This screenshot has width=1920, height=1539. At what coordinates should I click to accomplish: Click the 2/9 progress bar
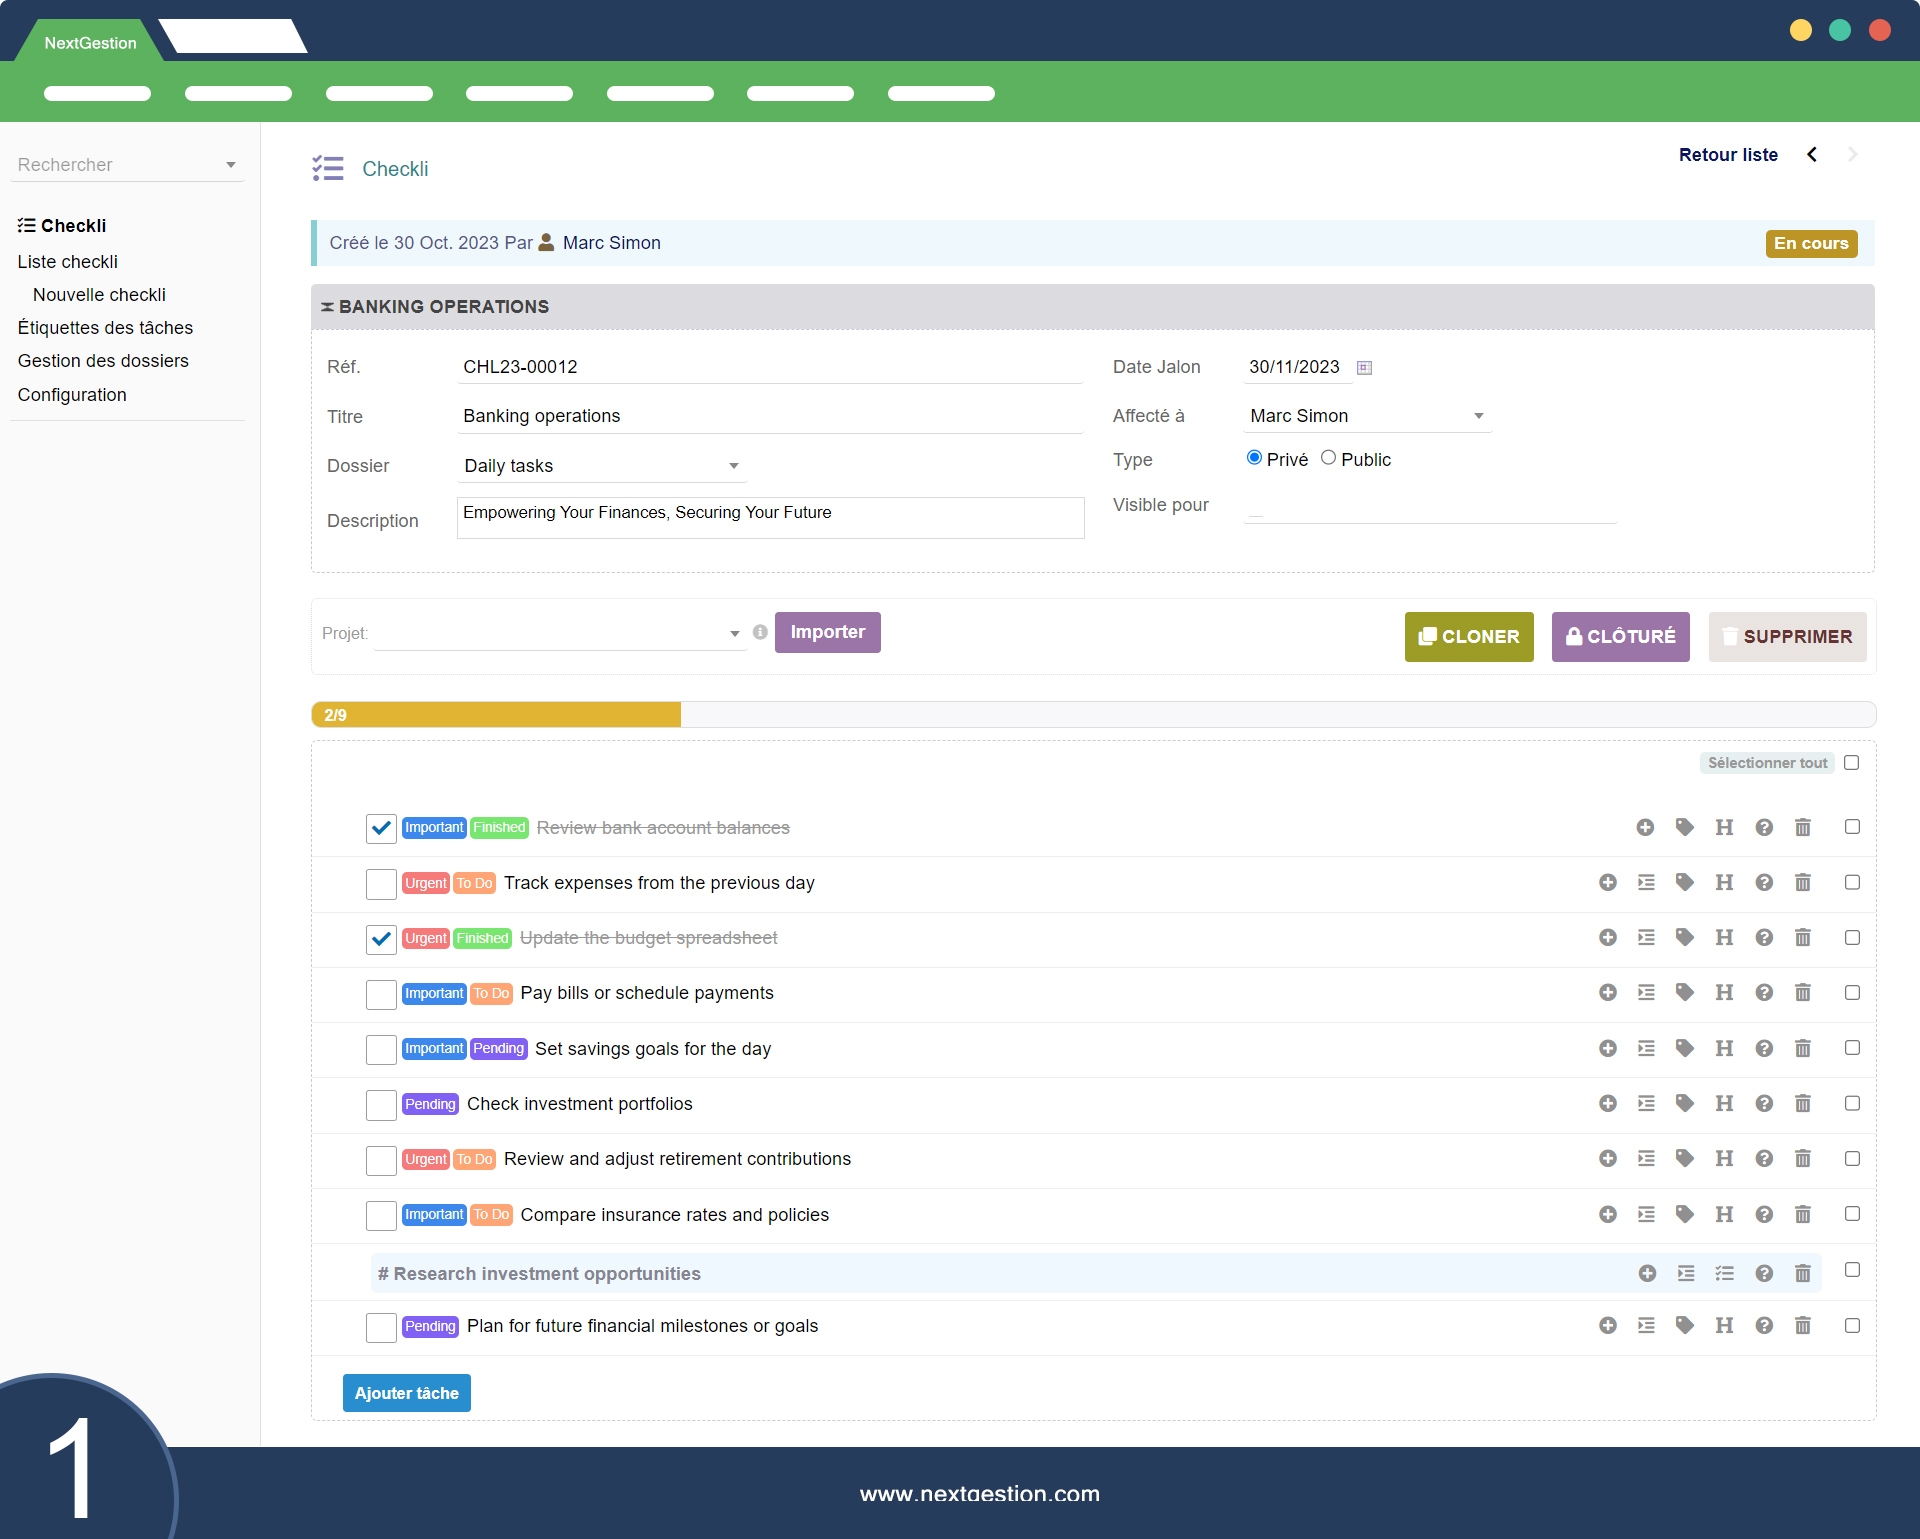click(496, 715)
